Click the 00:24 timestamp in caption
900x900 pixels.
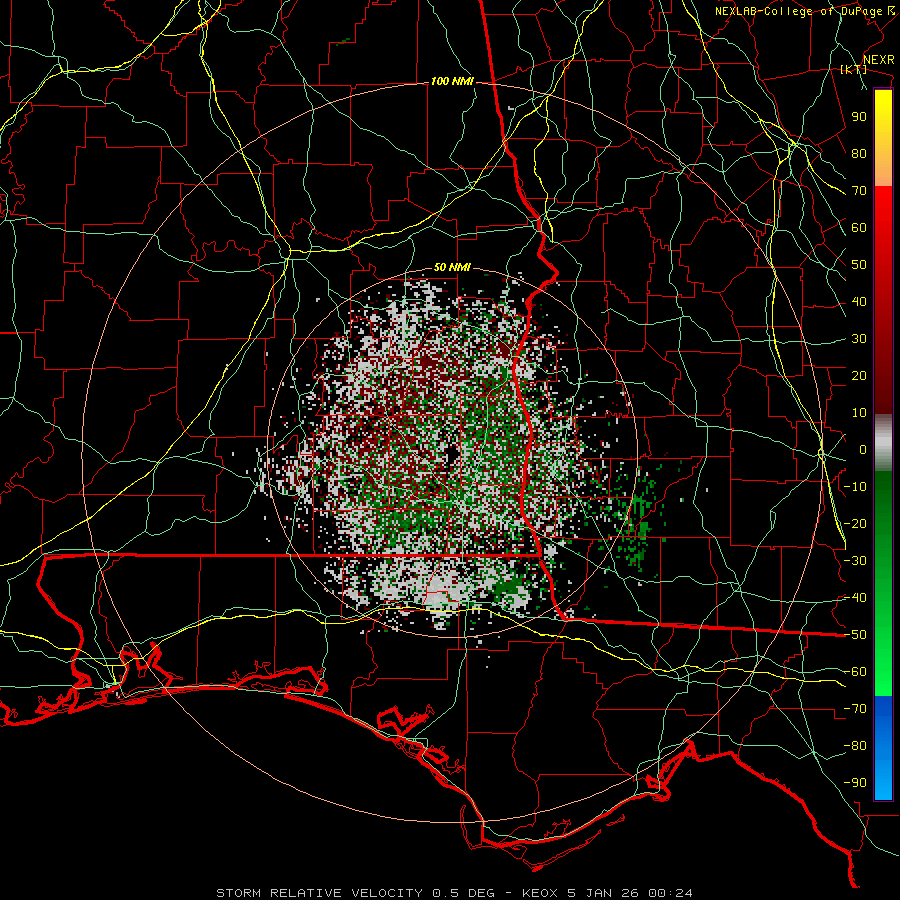pos(670,893)
